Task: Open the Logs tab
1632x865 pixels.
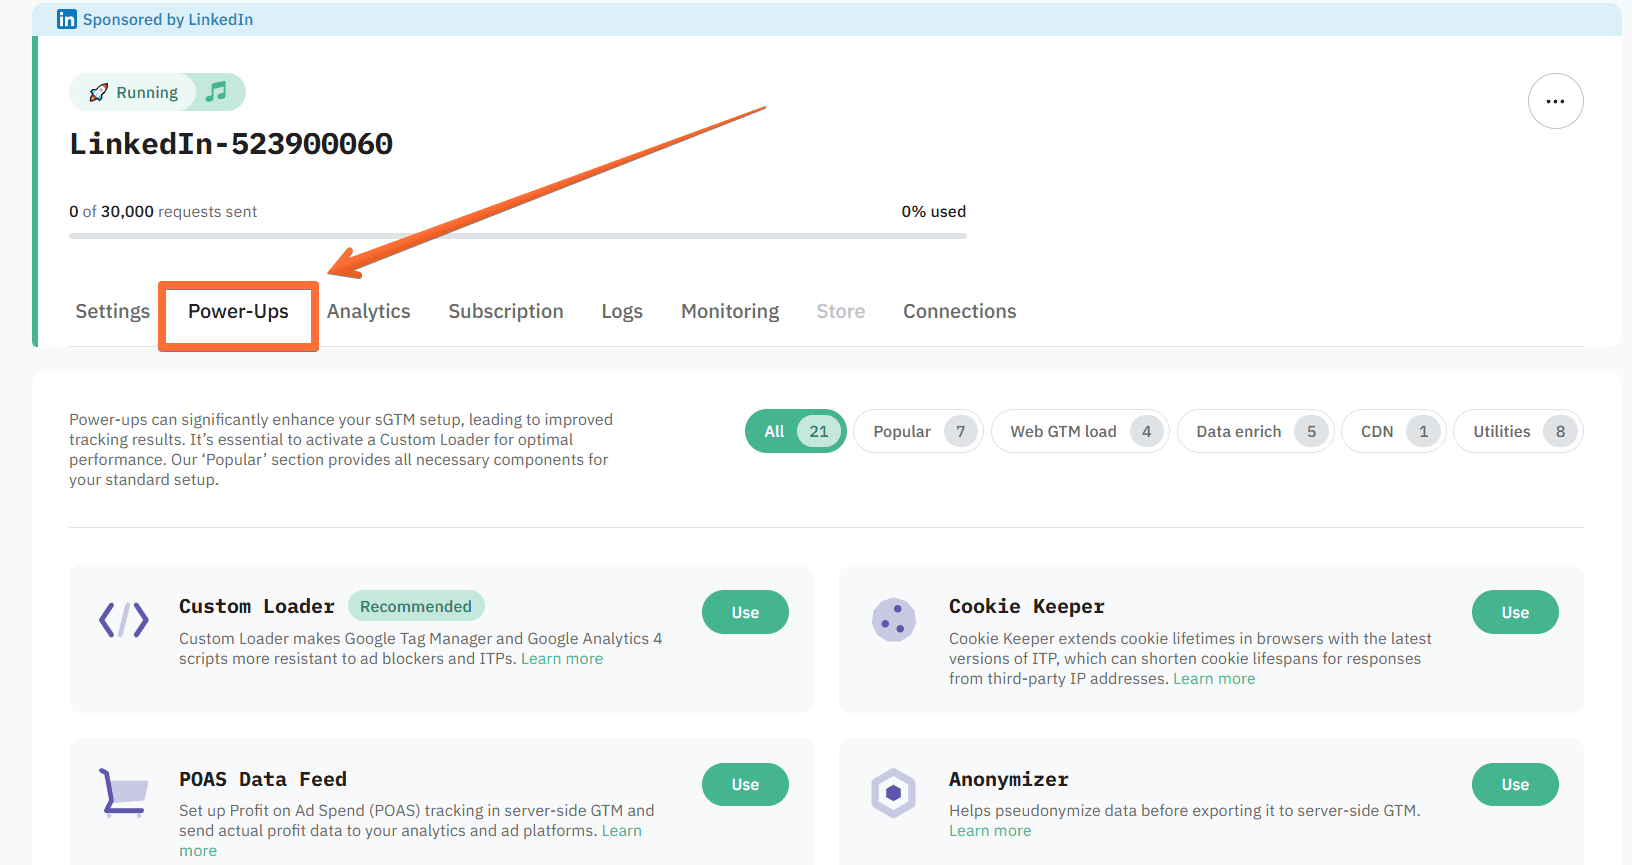Action: point(622,311)
